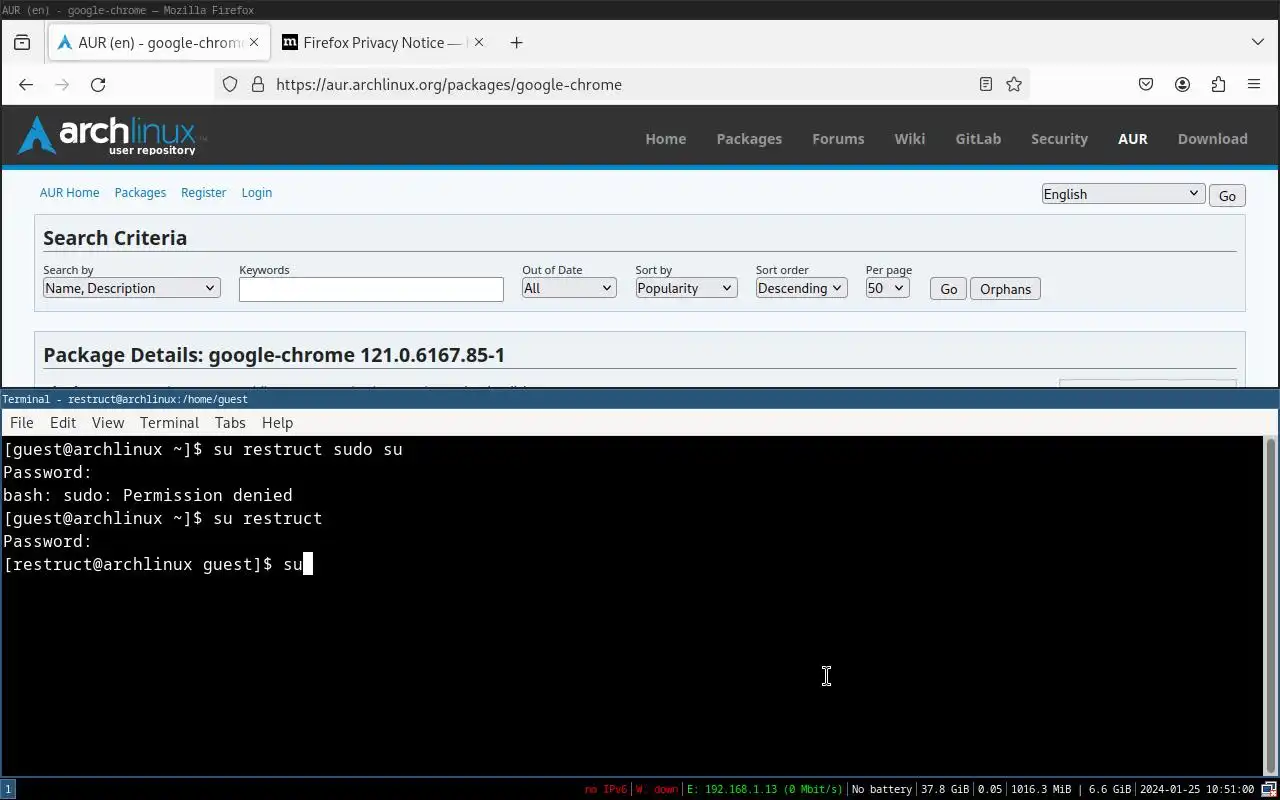Open Sort order Descending dropdown
The width and height of the screenshot is (1280, 800).
801,288
